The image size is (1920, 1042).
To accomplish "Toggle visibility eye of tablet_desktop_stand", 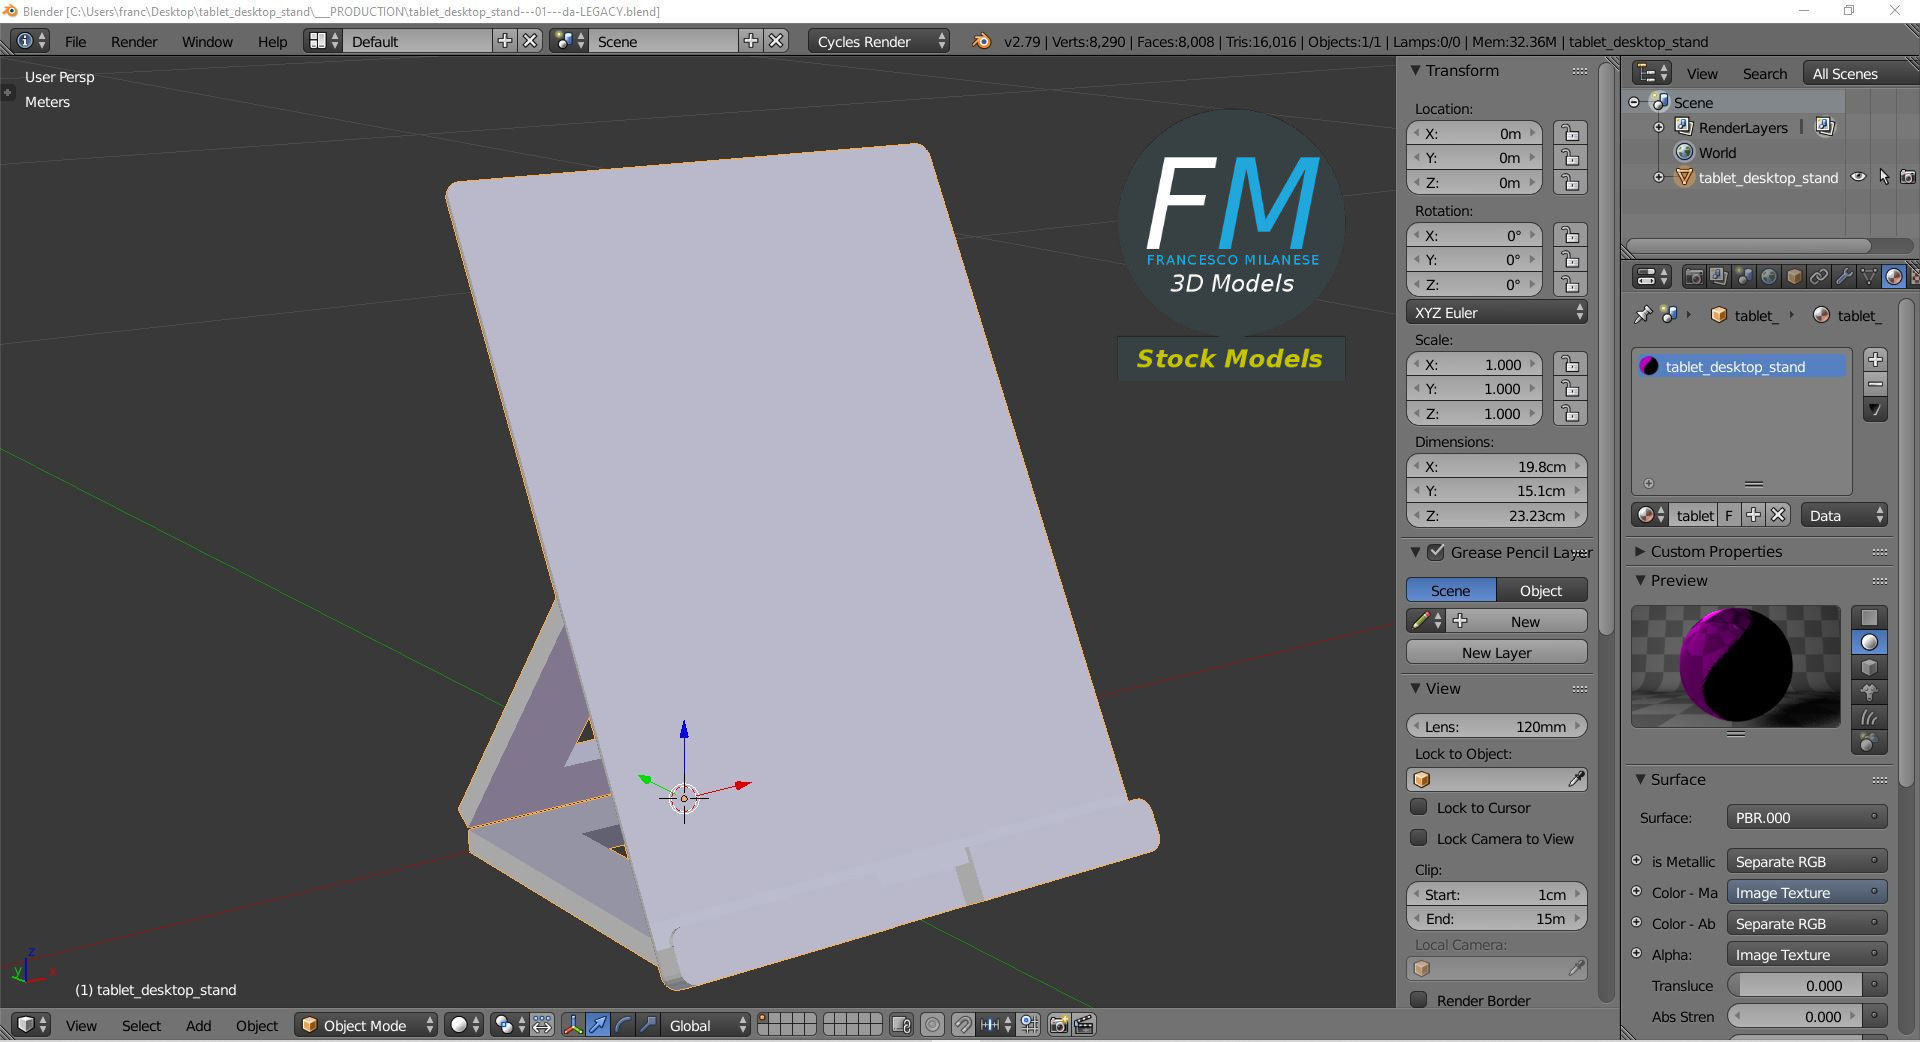I will 1858,177.
